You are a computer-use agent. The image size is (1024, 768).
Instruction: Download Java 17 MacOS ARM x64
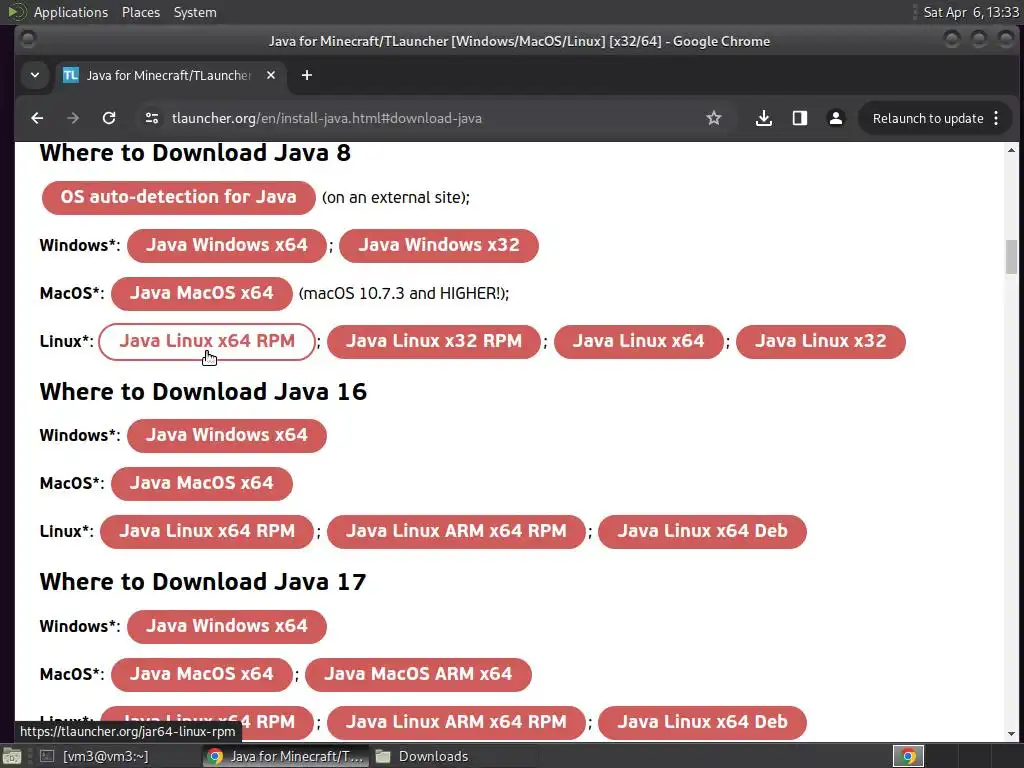click(418, 675)
